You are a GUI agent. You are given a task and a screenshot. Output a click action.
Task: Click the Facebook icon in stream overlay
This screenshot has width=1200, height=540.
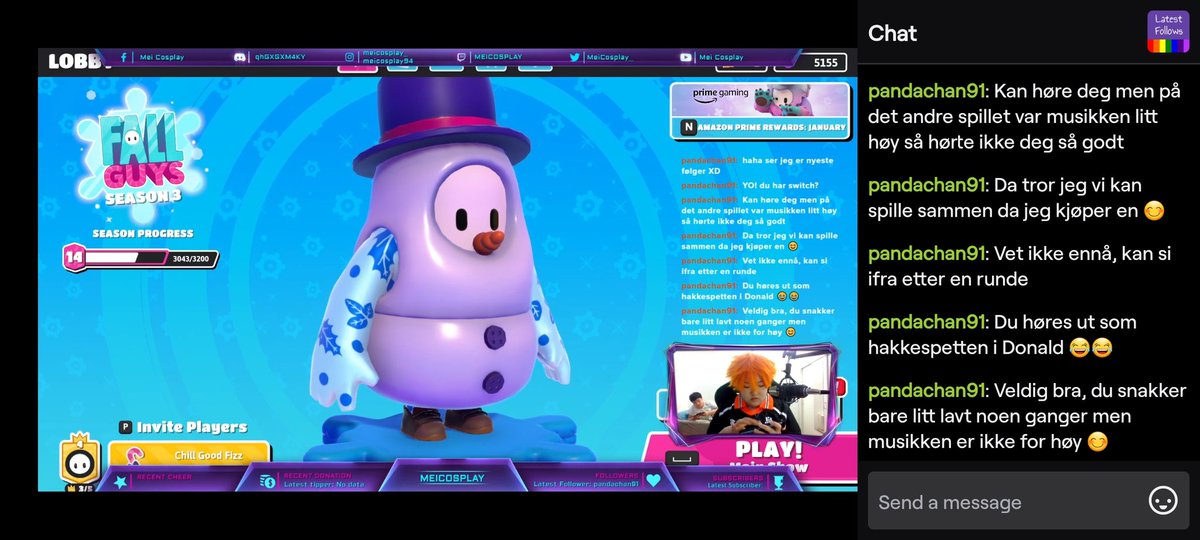[x=123, y=58]
